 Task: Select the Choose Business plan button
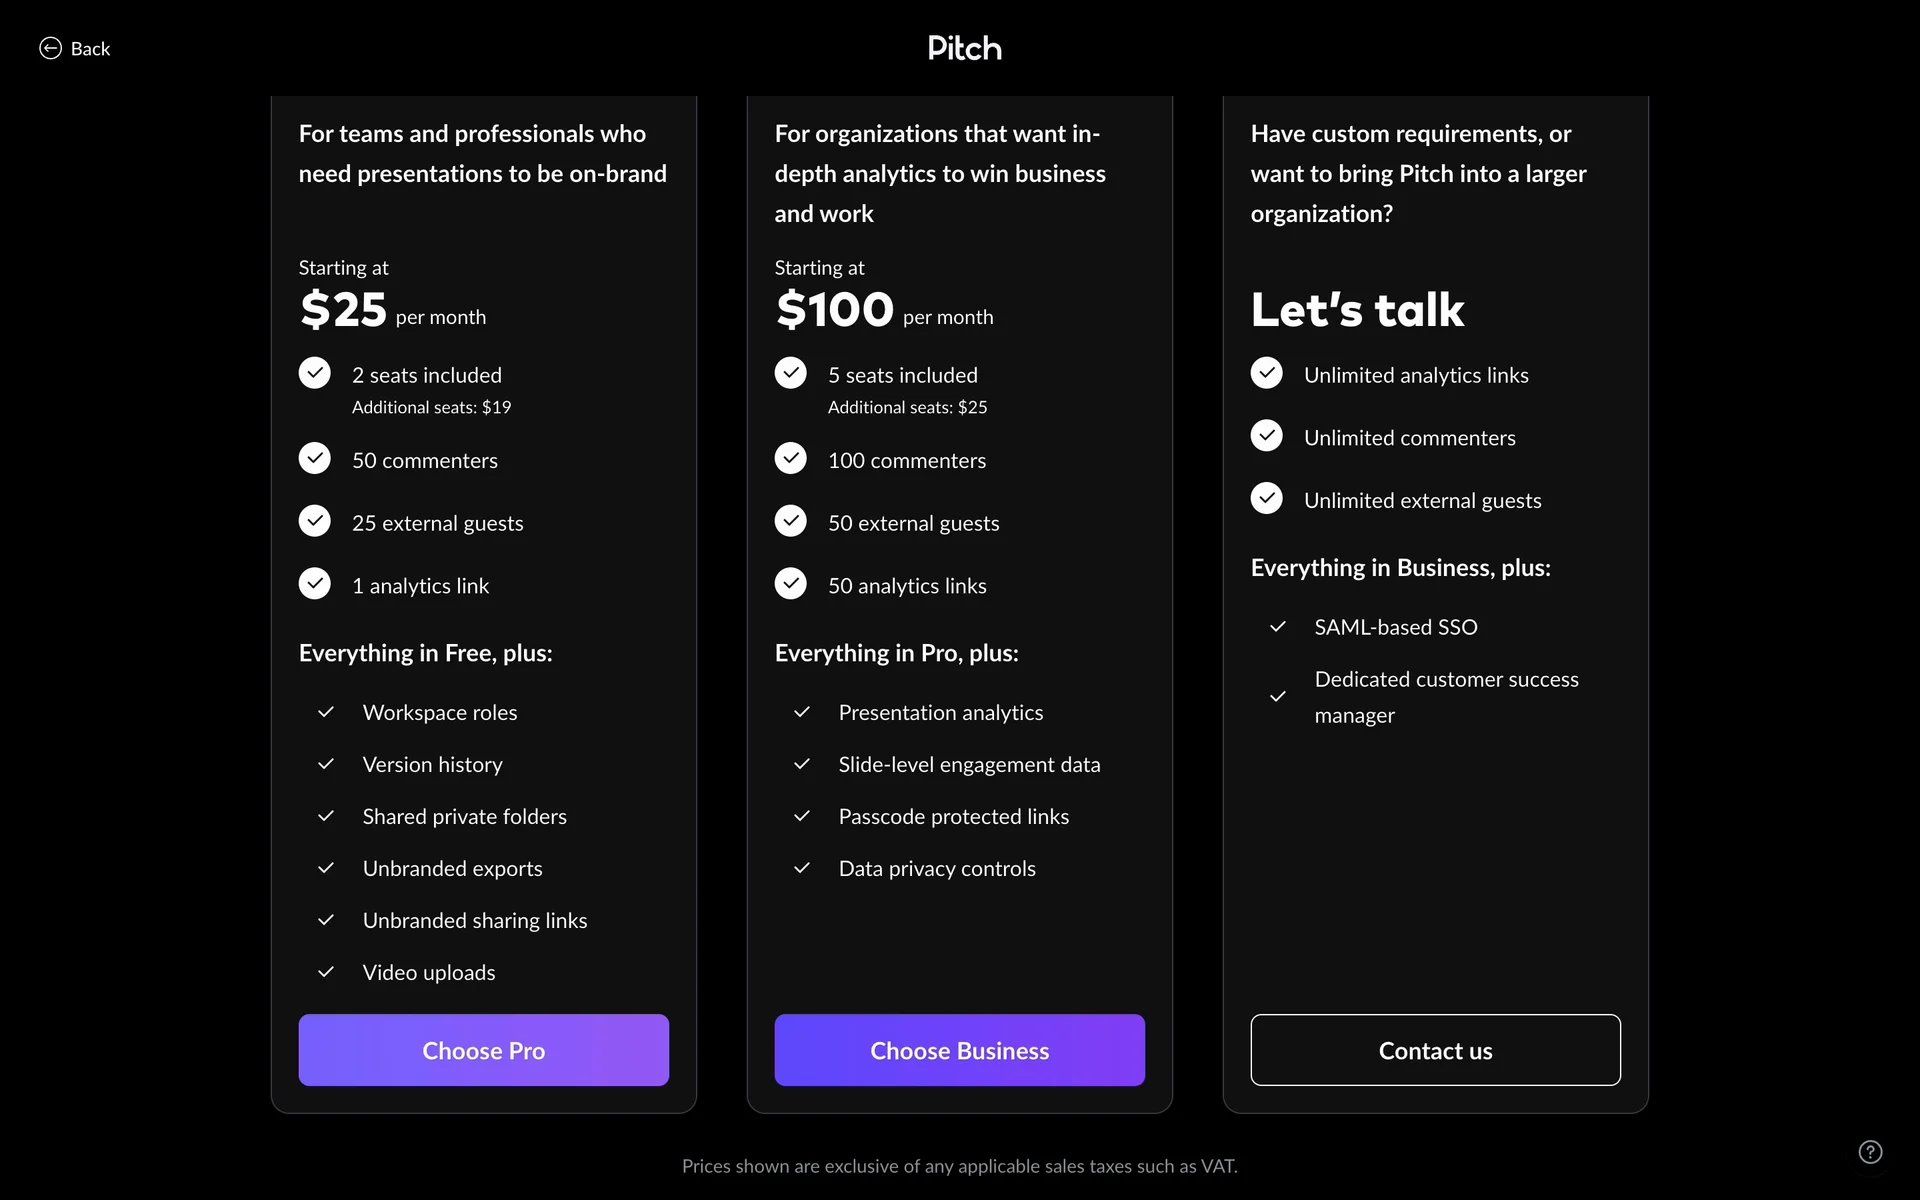coord(959,1050)
